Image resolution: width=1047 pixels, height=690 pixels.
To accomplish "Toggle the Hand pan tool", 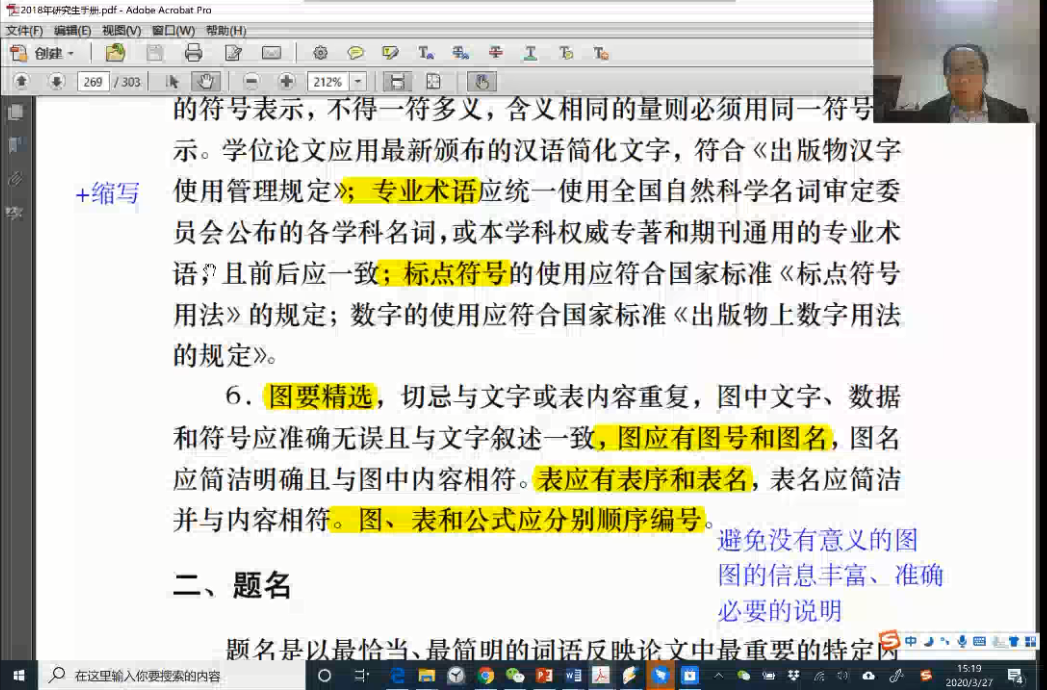I will pos(205,82).
